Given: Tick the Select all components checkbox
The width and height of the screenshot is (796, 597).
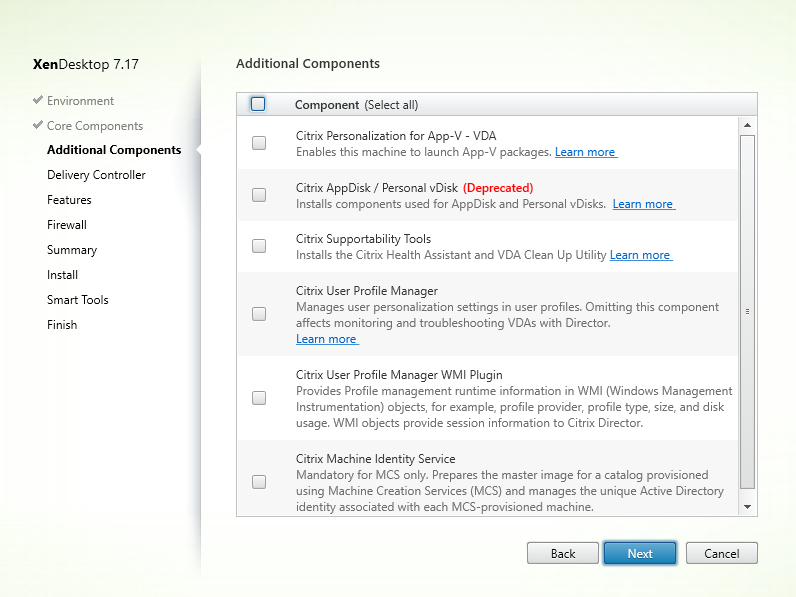Looking at the screenshot, I should 258,104.
